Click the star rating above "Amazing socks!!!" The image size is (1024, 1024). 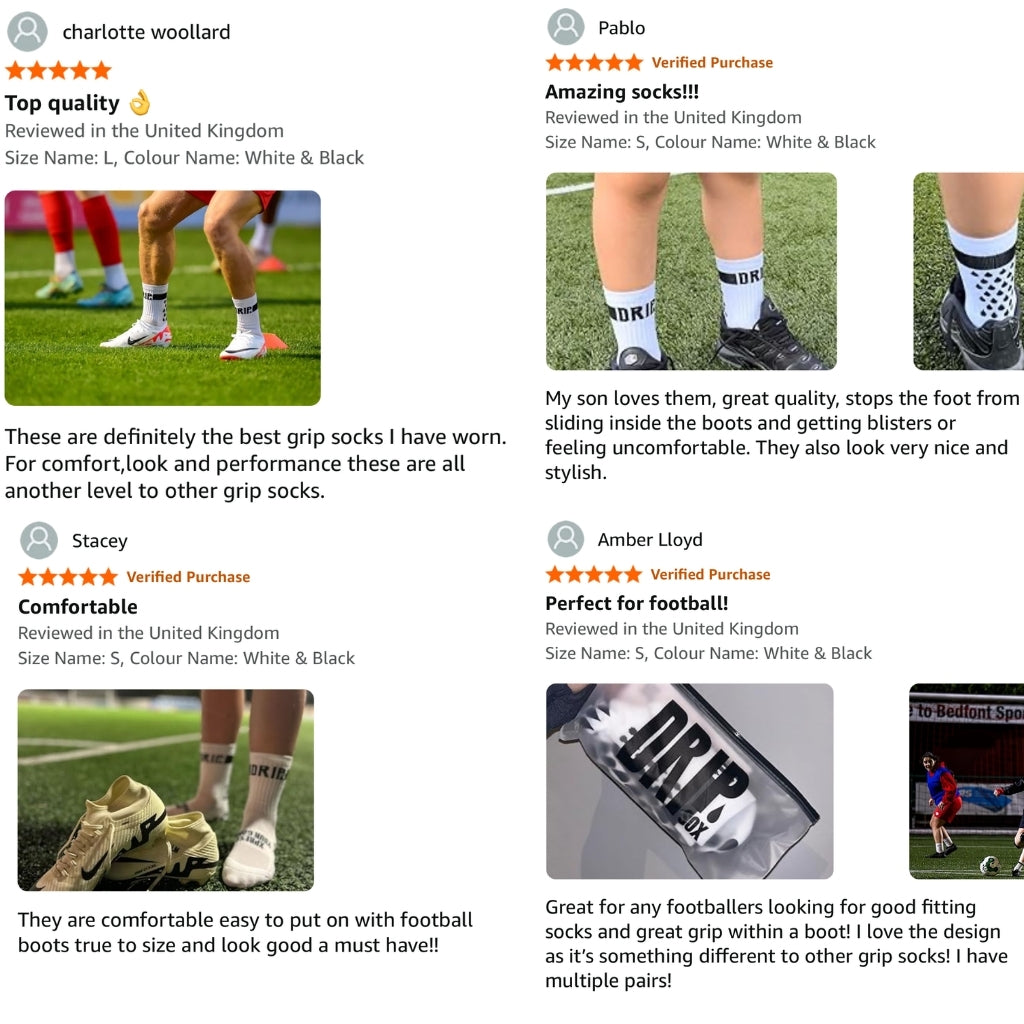594,63
